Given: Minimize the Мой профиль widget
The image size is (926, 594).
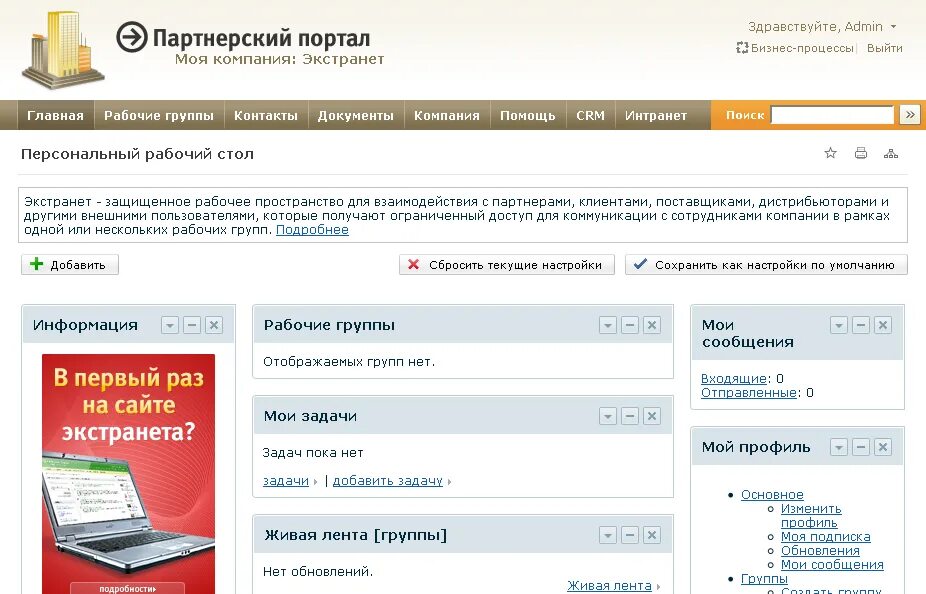Looking at the screenshot, I should 860,447.
